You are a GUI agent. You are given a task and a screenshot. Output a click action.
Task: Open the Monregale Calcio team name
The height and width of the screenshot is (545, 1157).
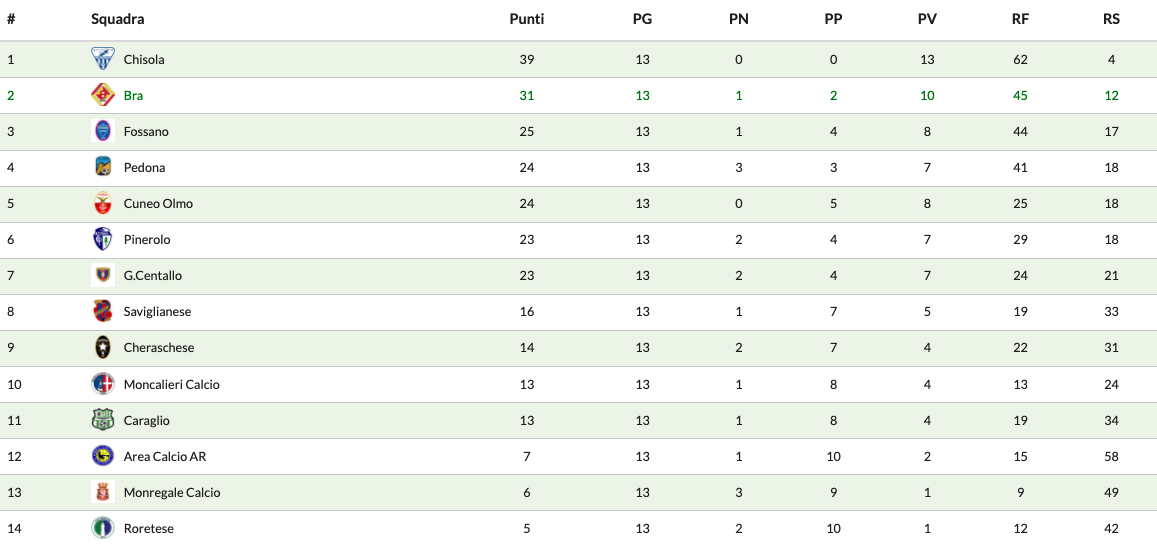pyautogui.click(x=172, y=493)
